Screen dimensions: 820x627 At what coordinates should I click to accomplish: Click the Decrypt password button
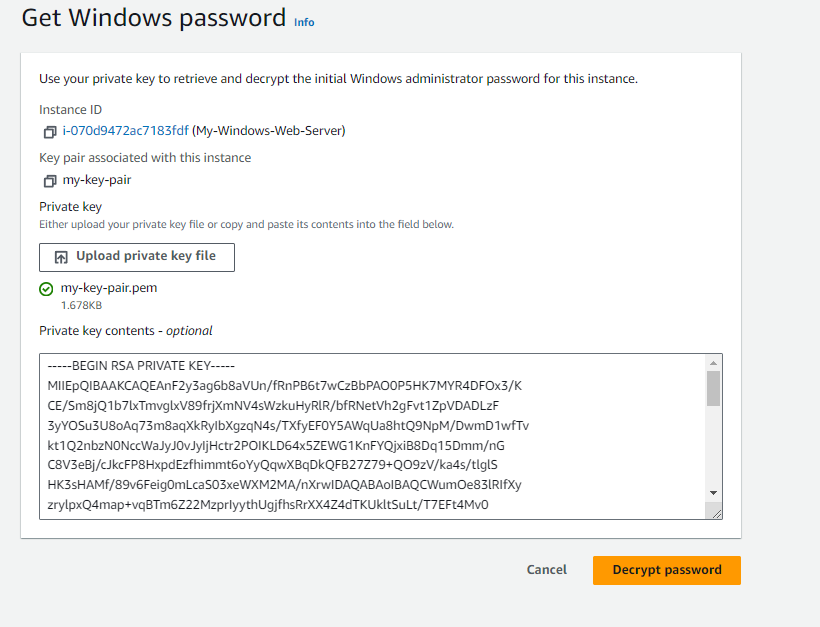click(x=666, y=570)
